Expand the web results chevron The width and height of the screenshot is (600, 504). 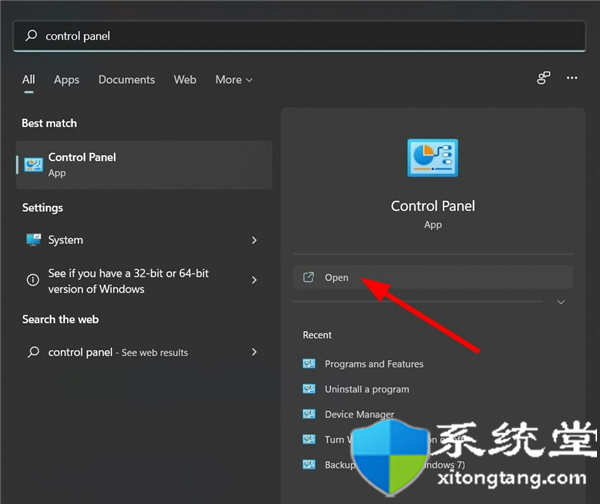pyautogui.click(x=253, y=352)
